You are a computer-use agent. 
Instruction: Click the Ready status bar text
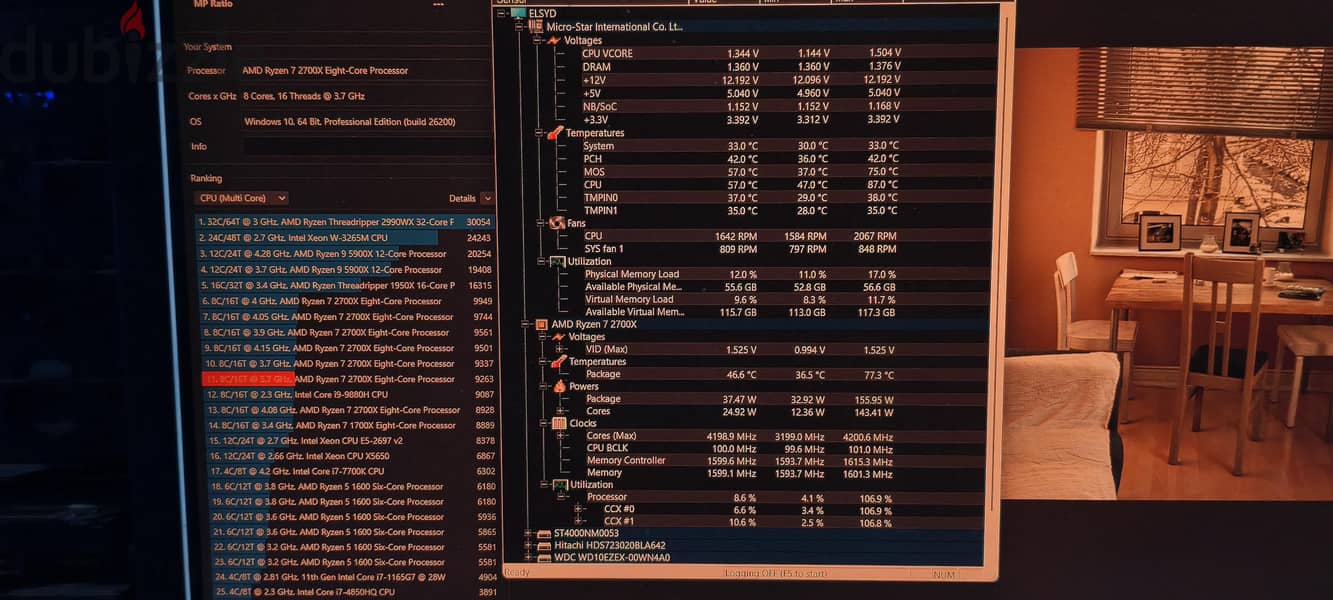click(517, 573)
